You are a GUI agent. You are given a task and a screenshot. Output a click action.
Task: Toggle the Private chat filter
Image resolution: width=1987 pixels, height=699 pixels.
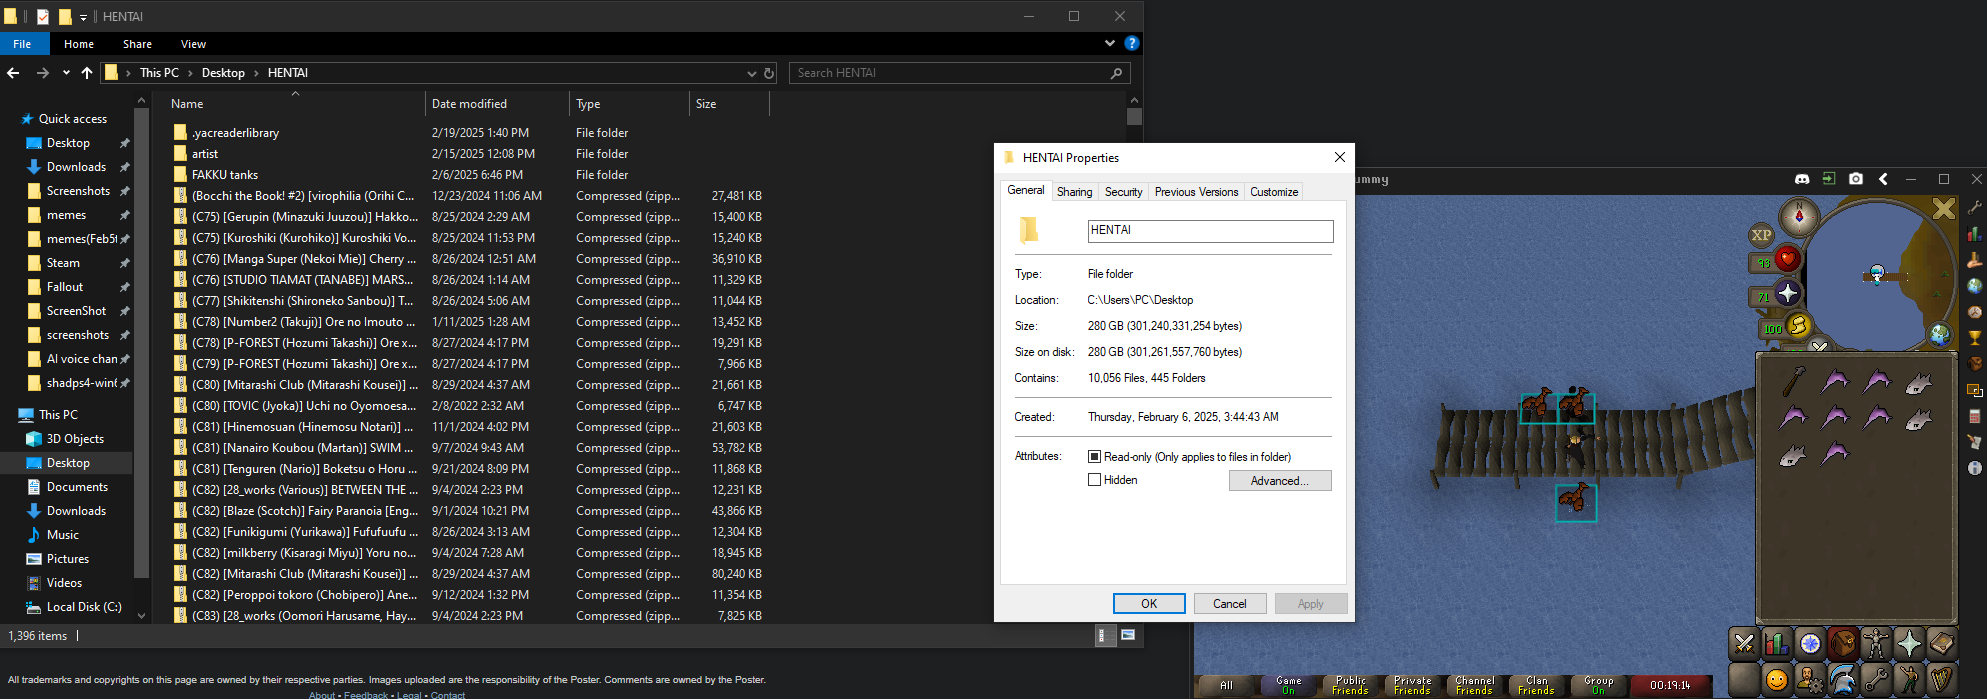point(1412,685)
